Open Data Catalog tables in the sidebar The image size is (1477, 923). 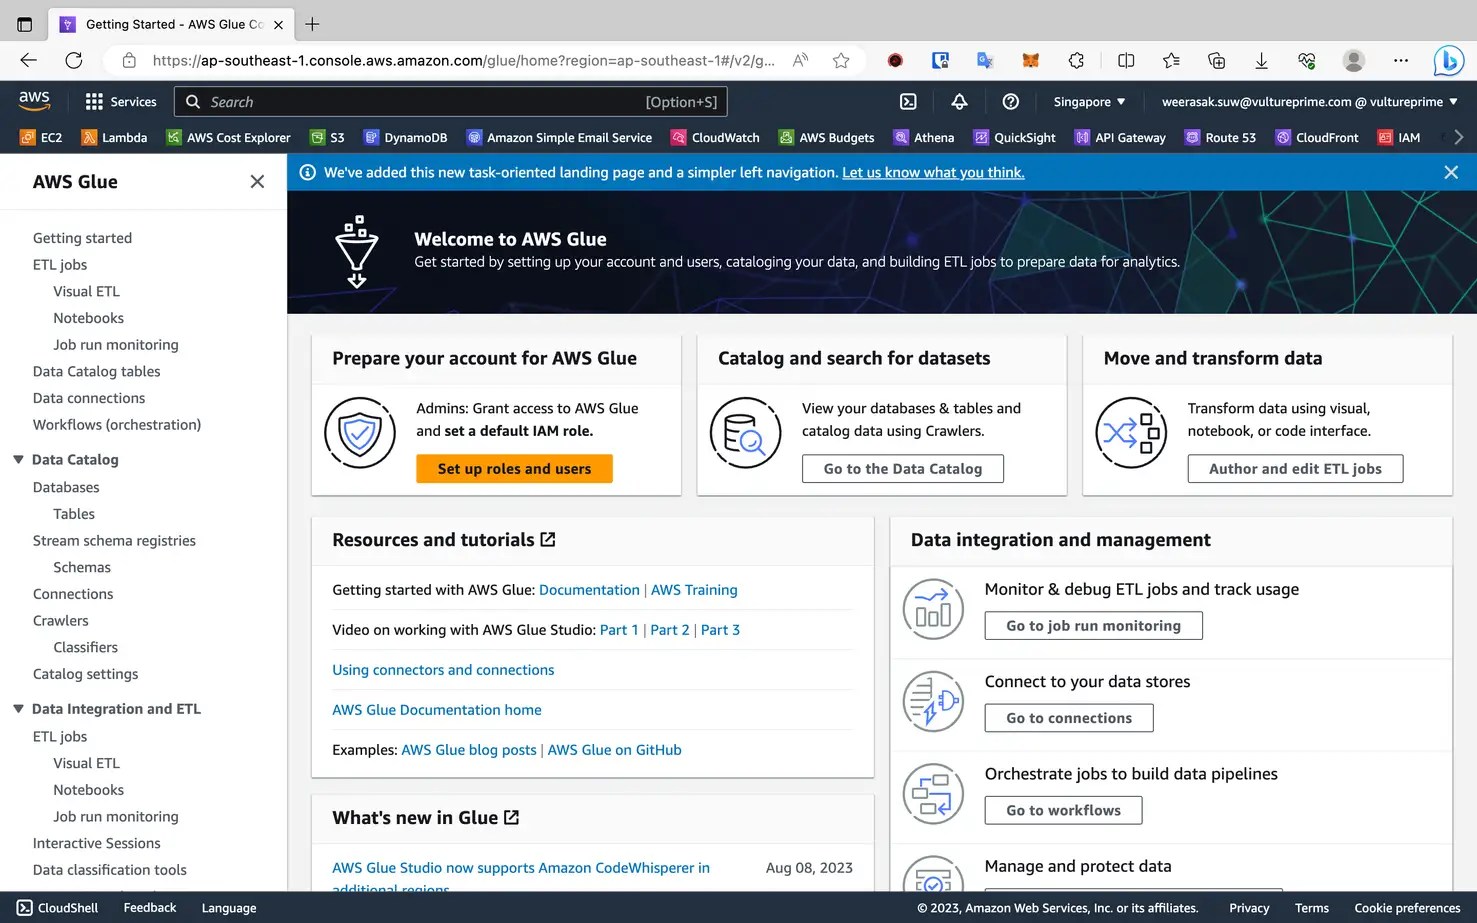pyautogui.click(x=96, y=371)
